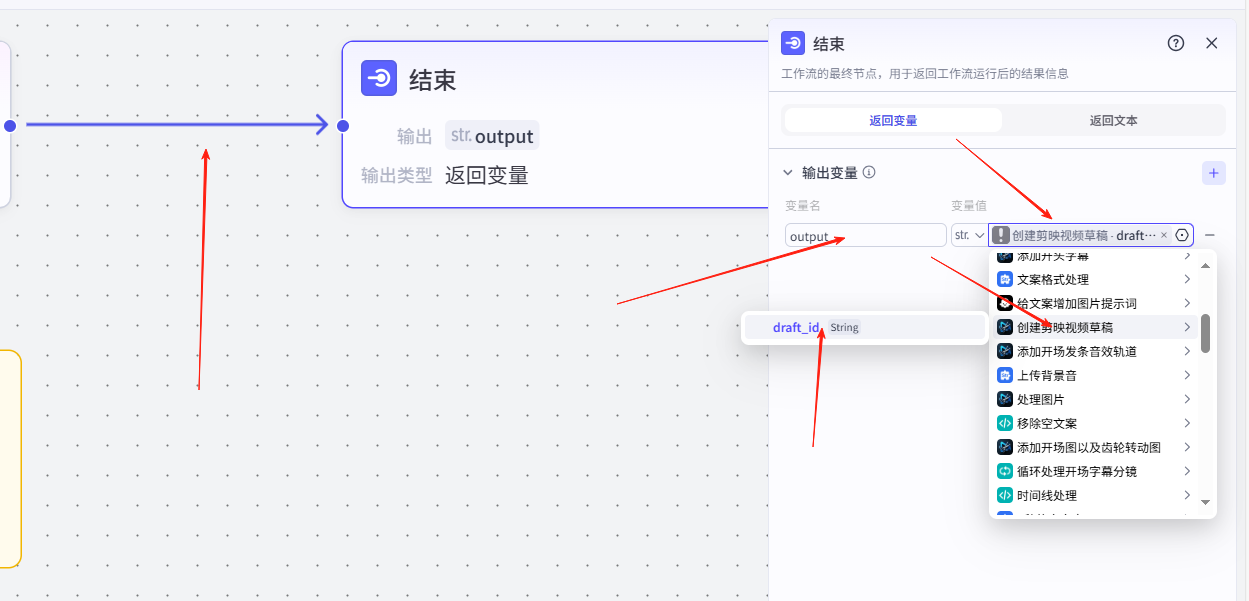Click the 移除空文案 code node icon
The height and width of the screenshot is (601, 1249).
[x=1005, y=423]
